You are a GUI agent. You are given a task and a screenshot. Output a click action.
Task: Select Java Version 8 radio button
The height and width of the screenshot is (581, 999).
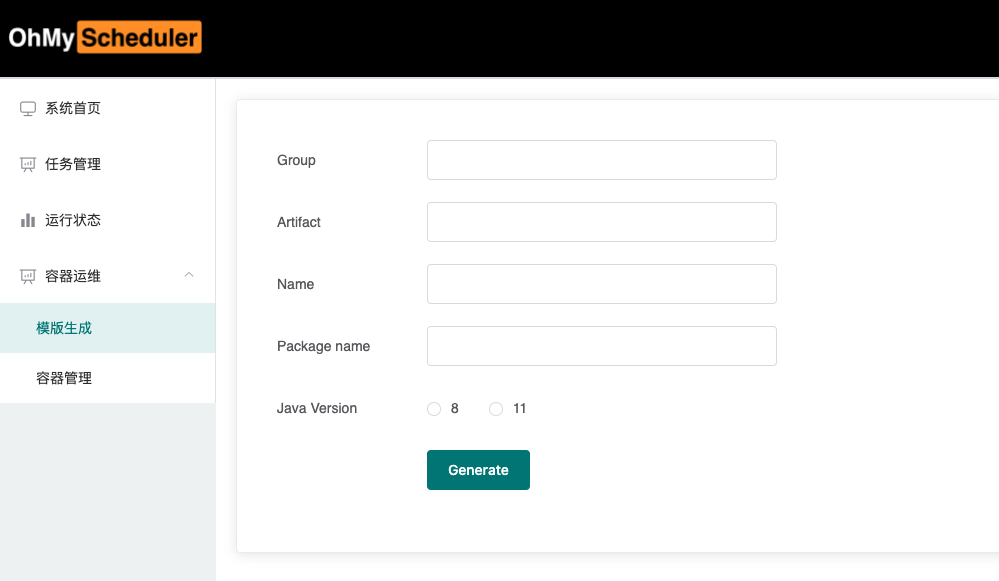(434, 409)
